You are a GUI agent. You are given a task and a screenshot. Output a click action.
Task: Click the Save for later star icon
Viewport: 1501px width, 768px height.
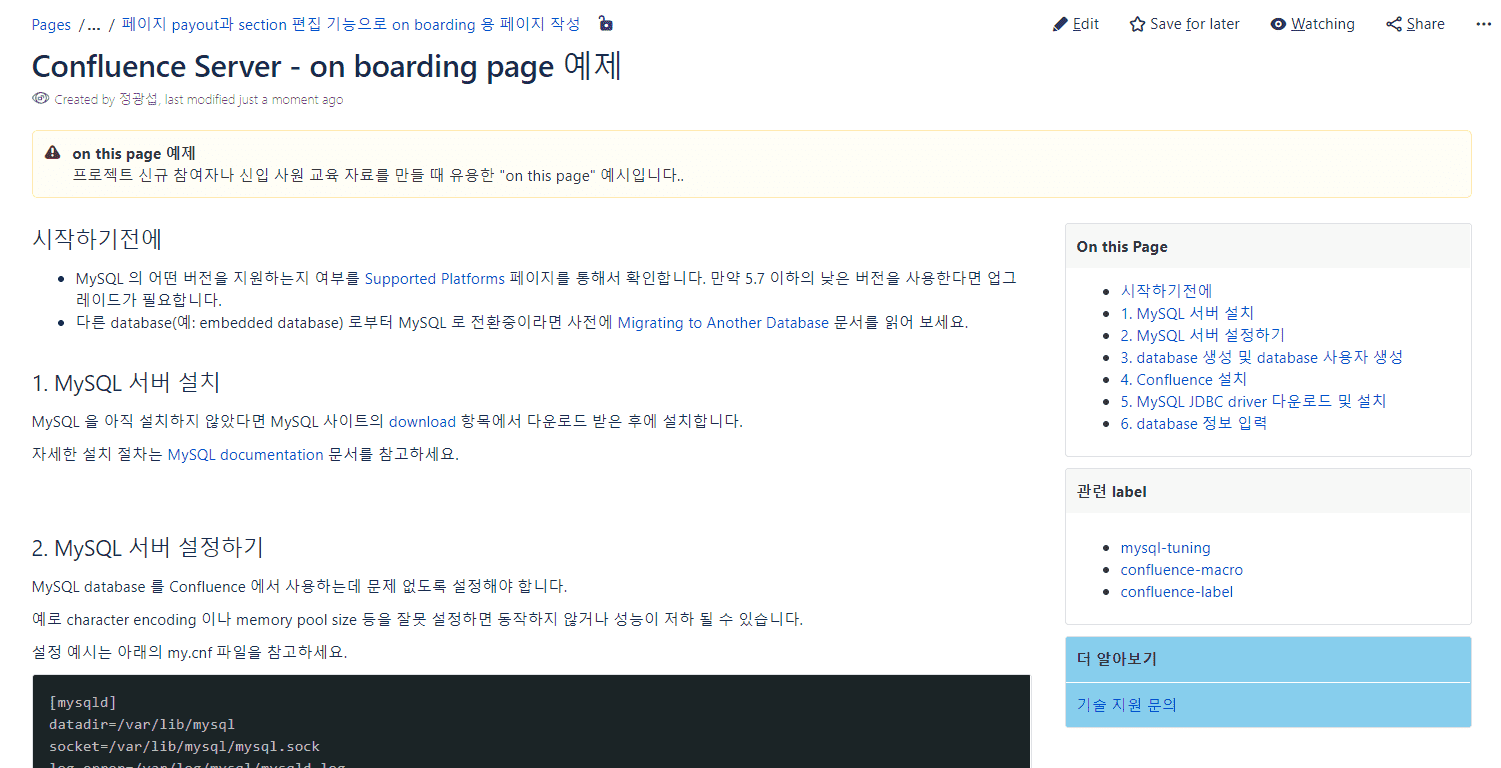(1137, 24)
